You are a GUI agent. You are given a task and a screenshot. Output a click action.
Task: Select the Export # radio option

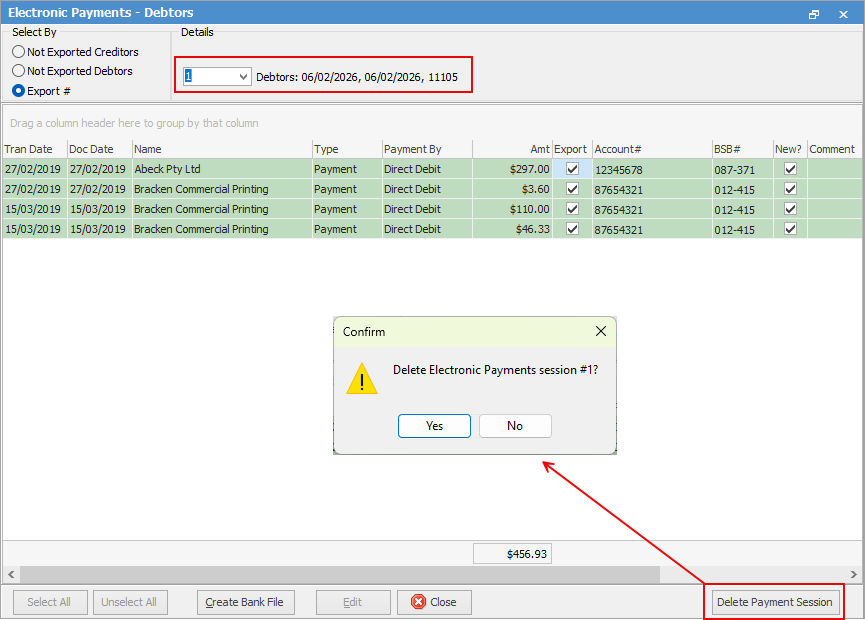(x=19, y=91)
